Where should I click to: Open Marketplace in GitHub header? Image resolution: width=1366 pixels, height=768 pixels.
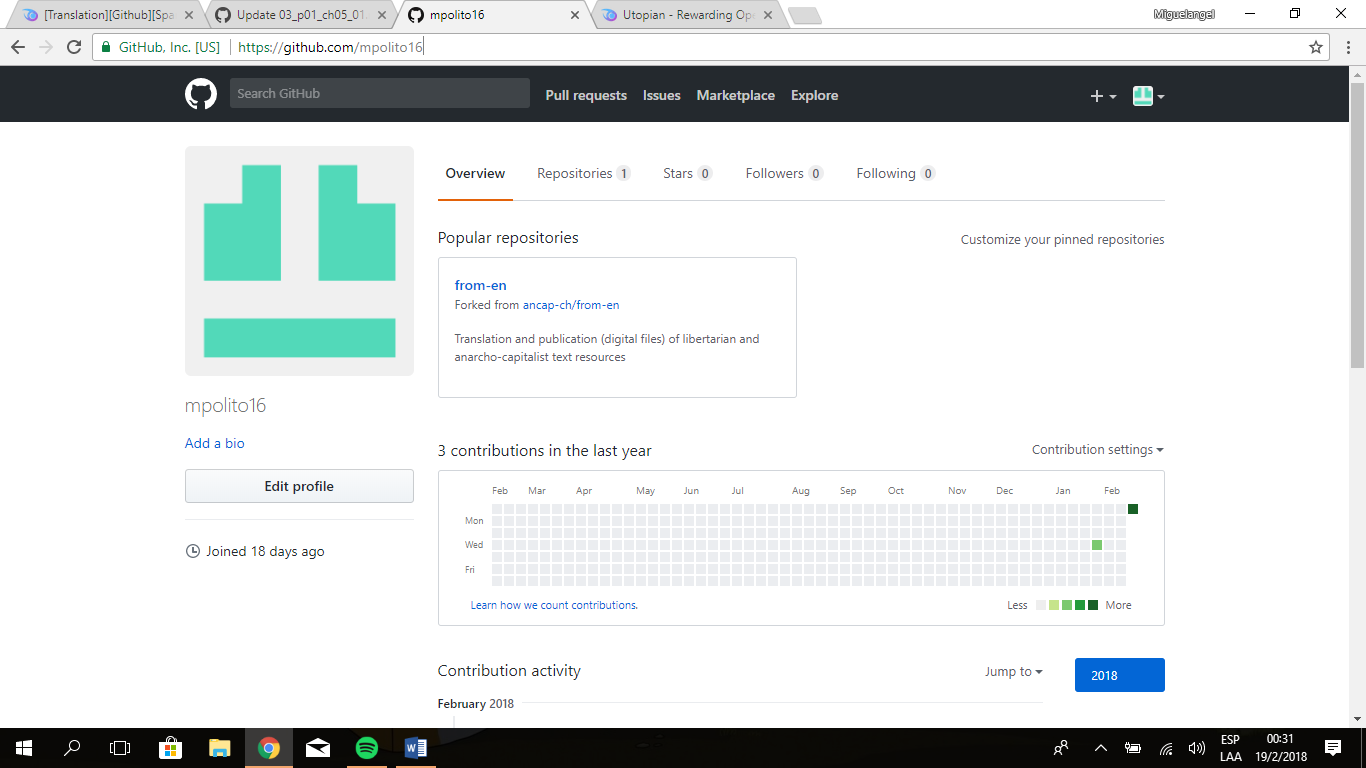[736, 95]
